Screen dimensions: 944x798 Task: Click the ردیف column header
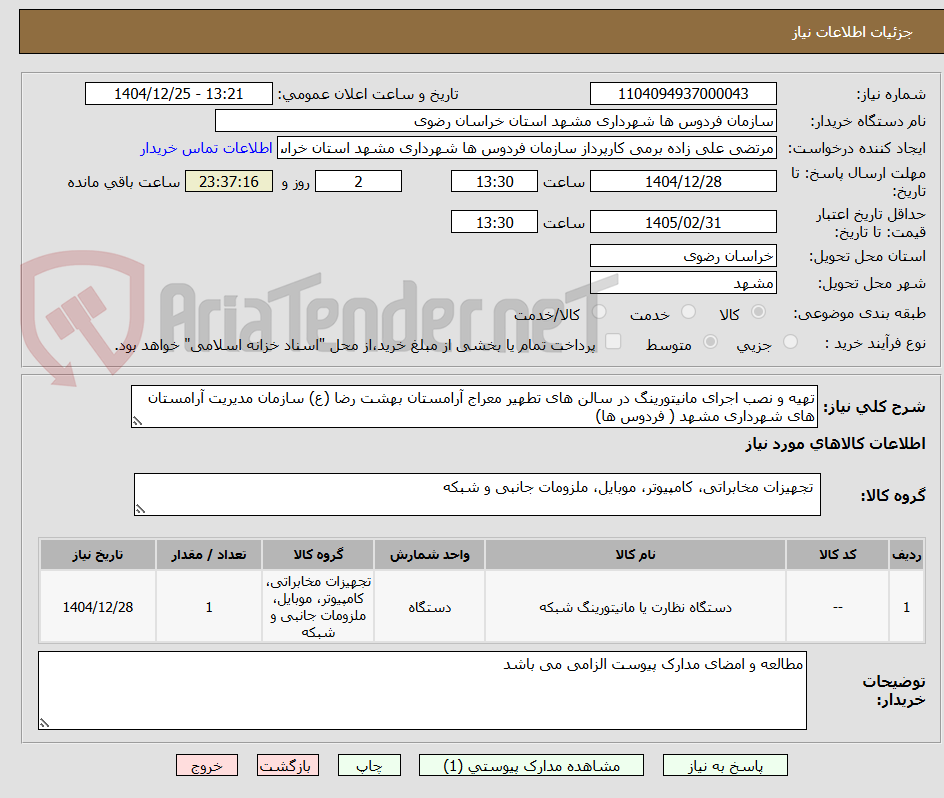coord(907,555)
